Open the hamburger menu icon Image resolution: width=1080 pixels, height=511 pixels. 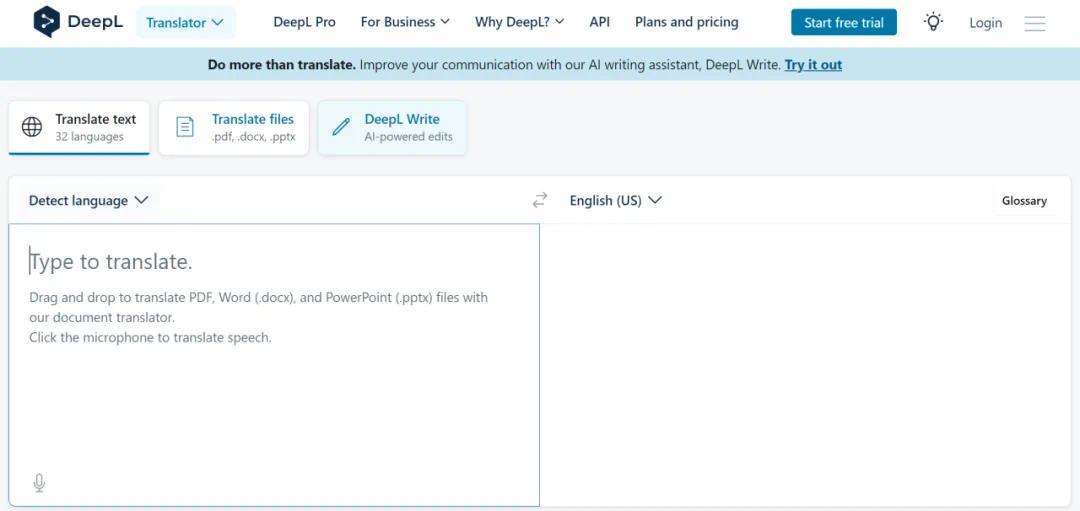pos(1035,23)
